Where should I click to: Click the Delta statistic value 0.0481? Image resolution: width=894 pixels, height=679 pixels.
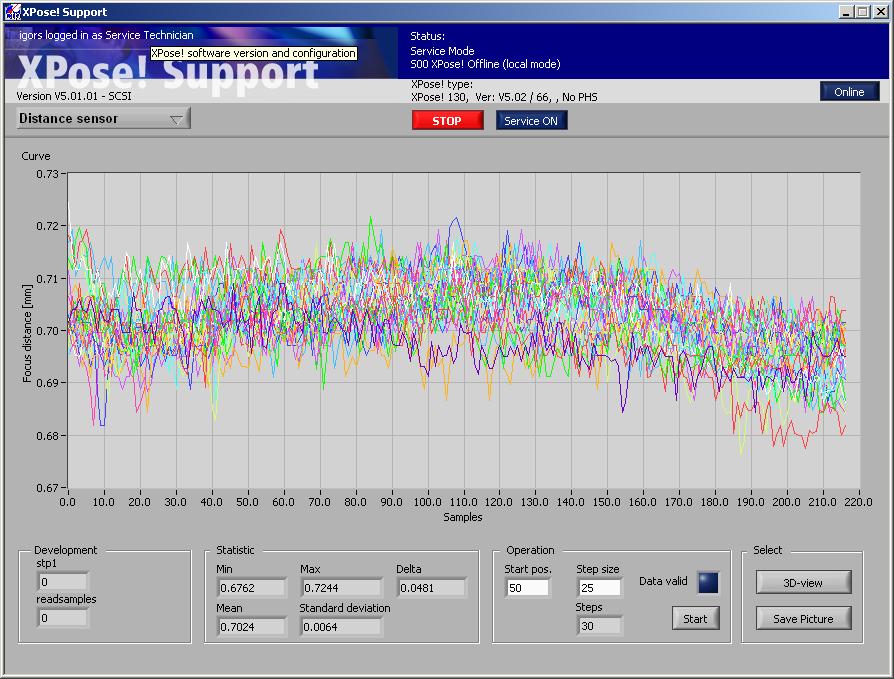click(x=432, y=588)
